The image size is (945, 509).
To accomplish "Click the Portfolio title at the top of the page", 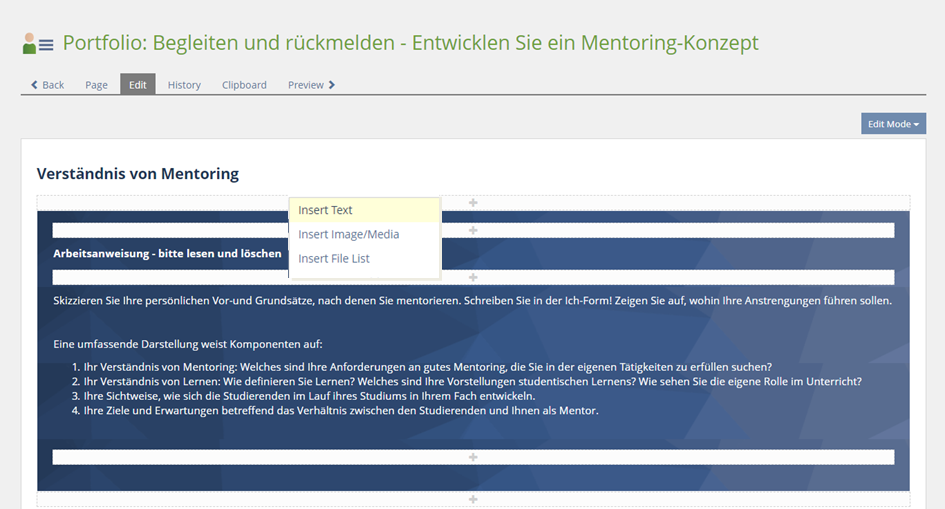I will pyautogui.click(x=410, y=43).
